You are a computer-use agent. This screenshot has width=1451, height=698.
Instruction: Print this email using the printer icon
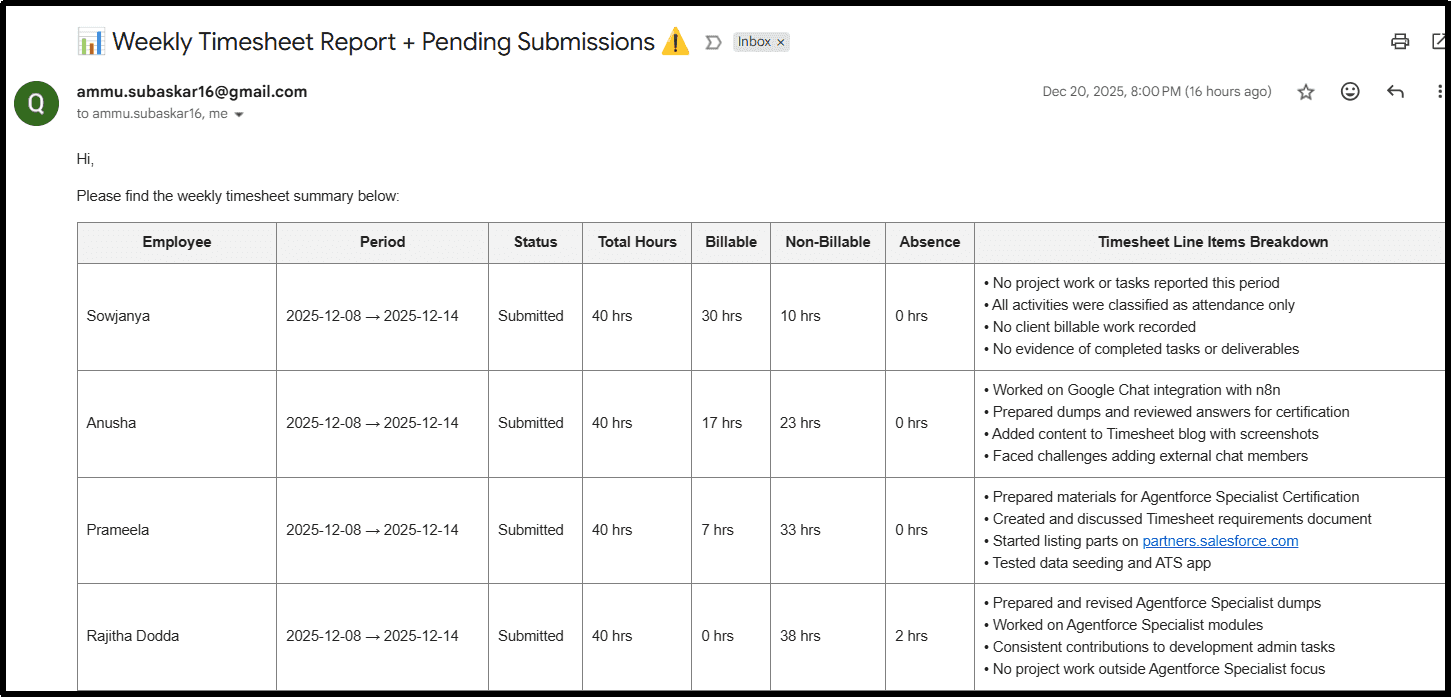click(1400, 42)
